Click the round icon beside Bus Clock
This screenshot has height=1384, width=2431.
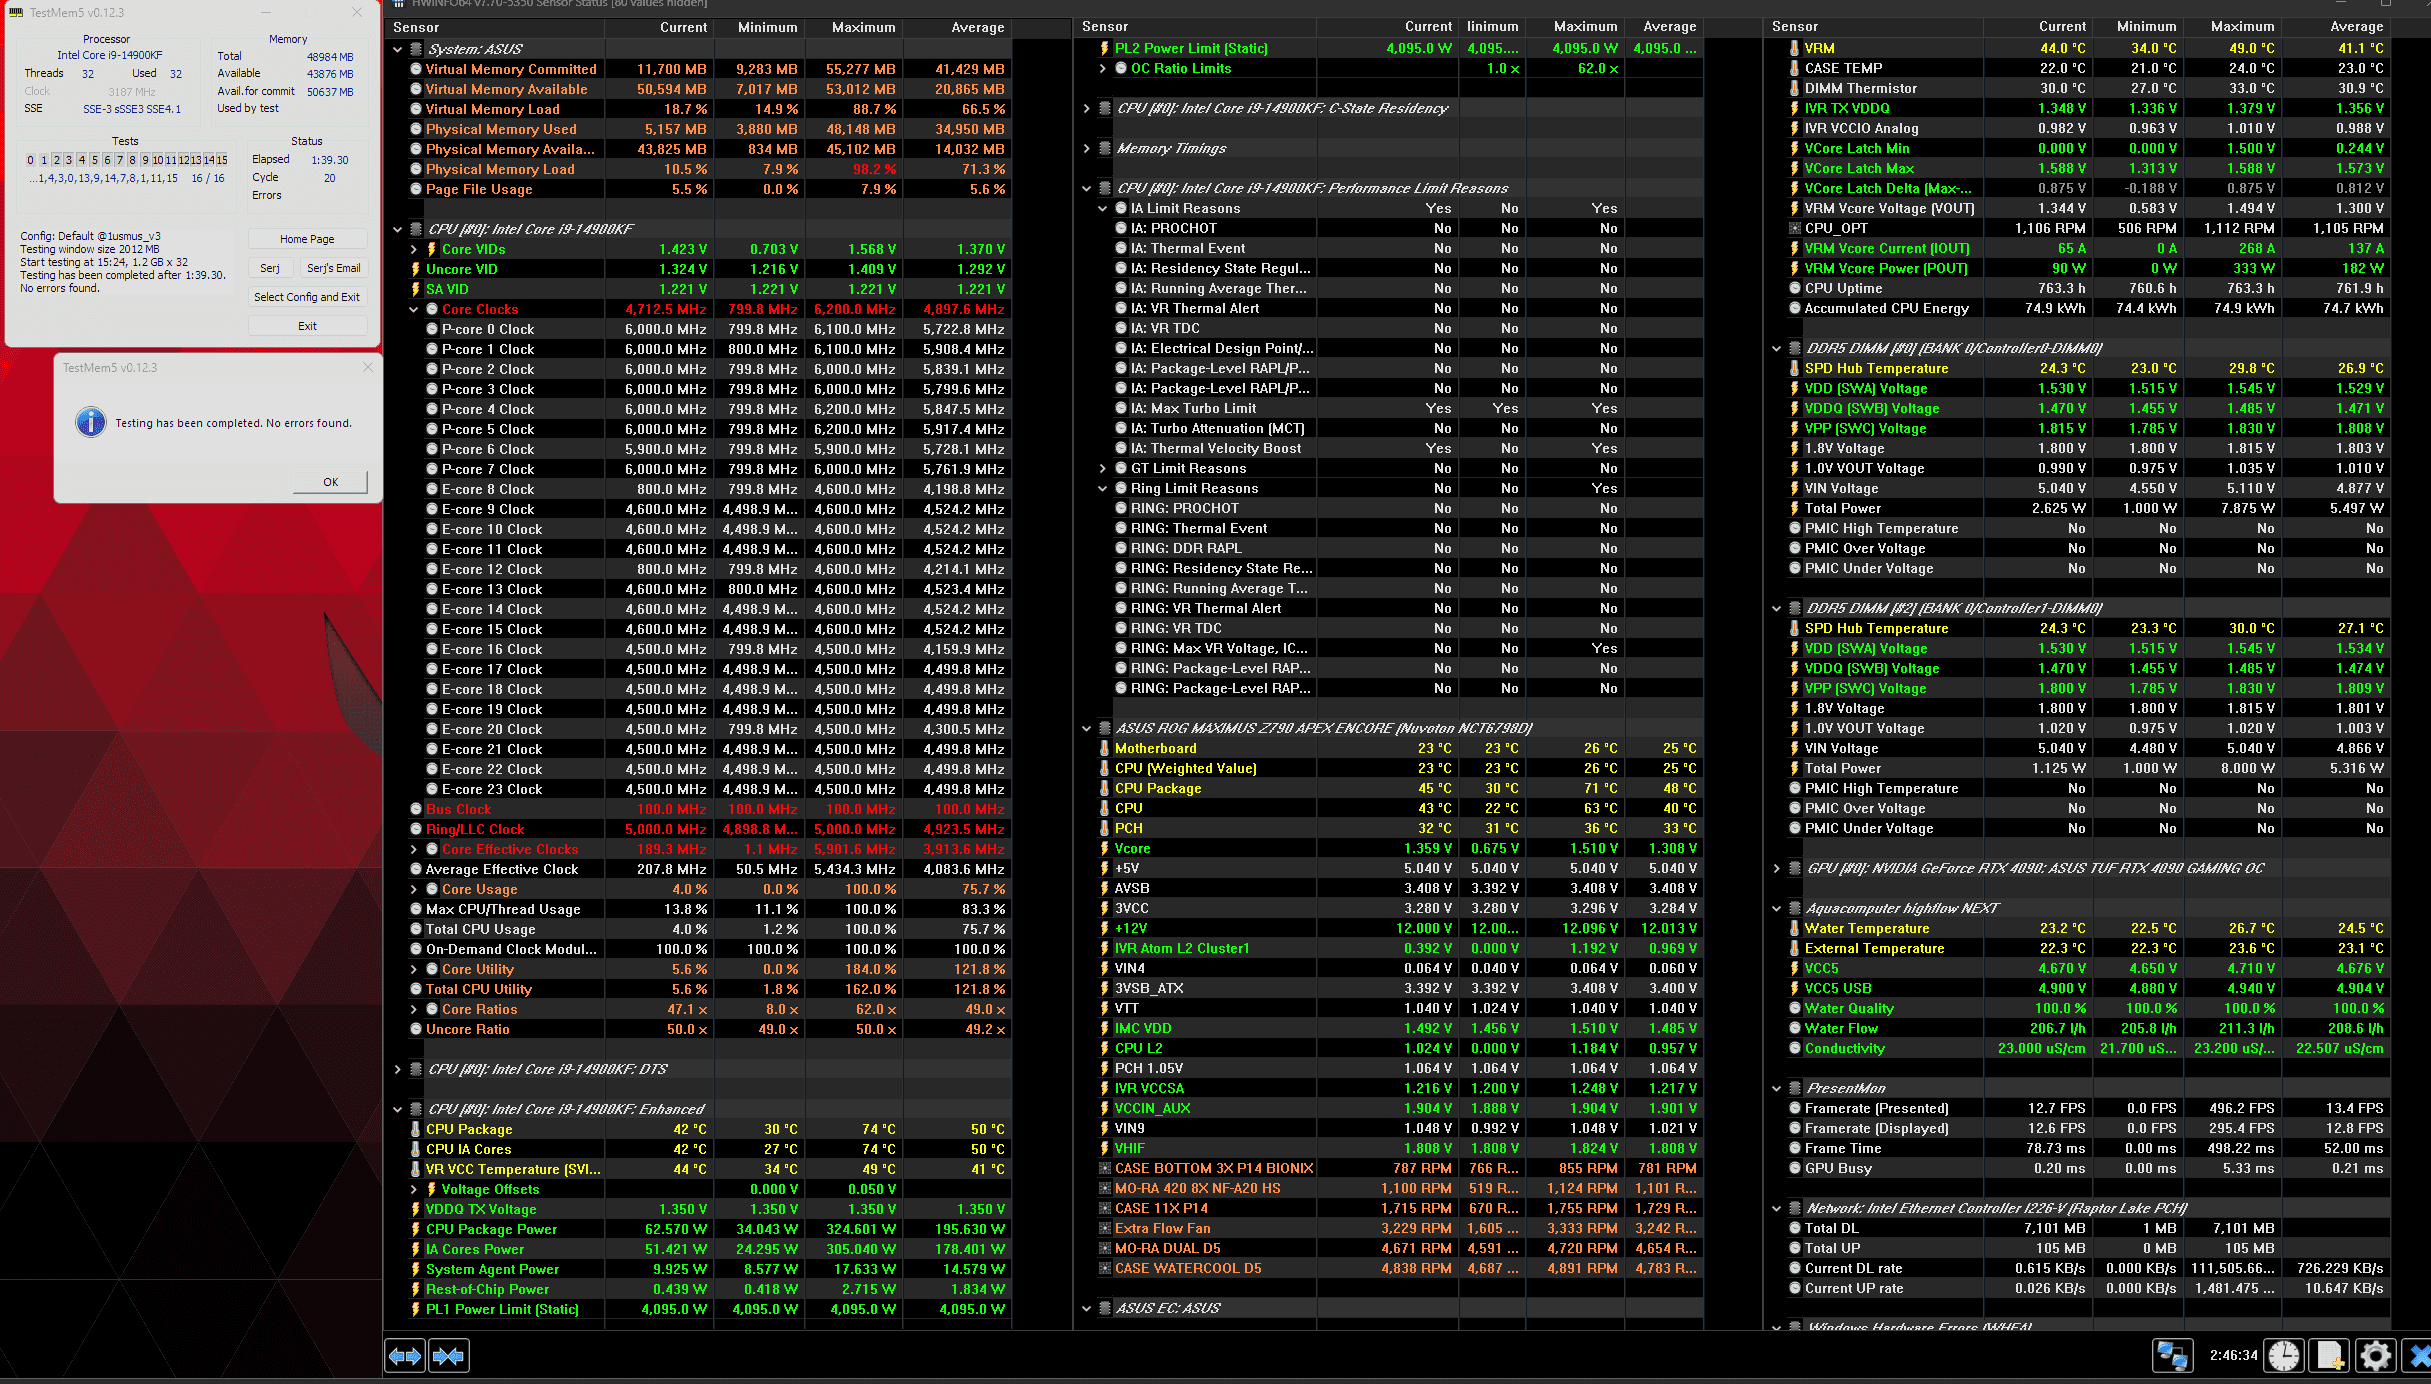[x=416, y=809]
